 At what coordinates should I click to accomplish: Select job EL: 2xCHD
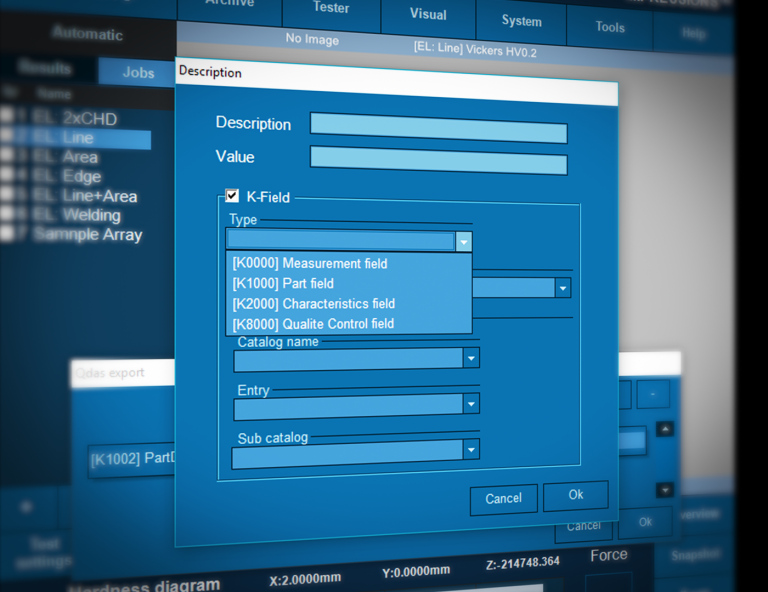coord(75,118)
